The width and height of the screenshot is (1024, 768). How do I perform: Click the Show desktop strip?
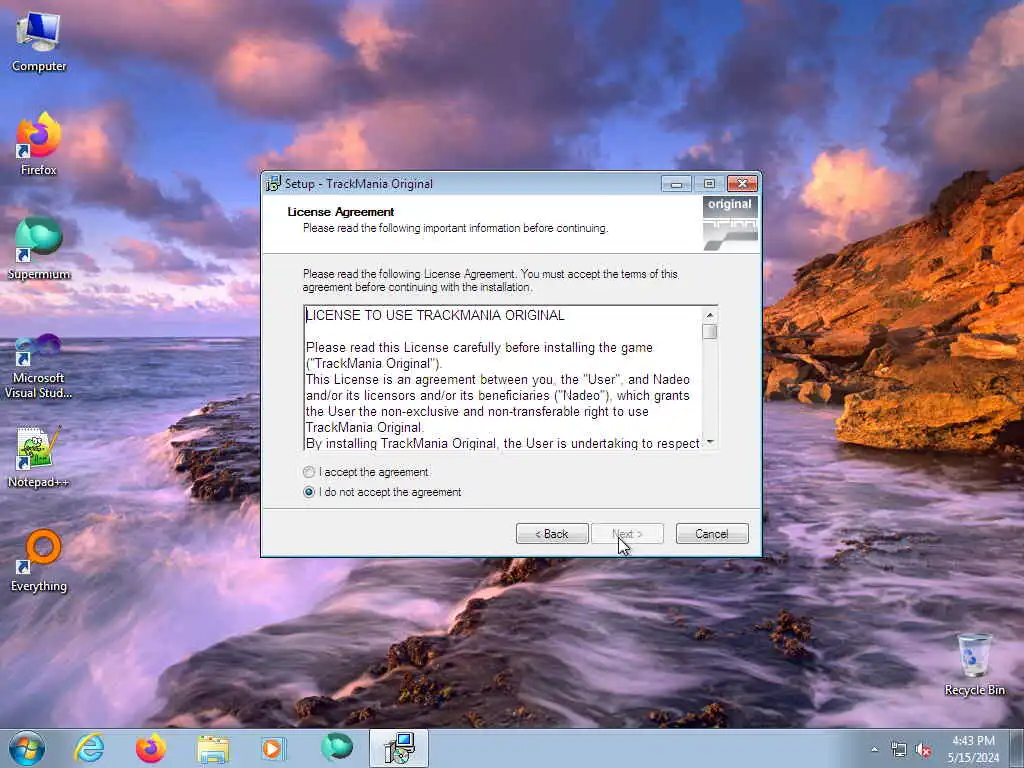[x=1017, y=749]
